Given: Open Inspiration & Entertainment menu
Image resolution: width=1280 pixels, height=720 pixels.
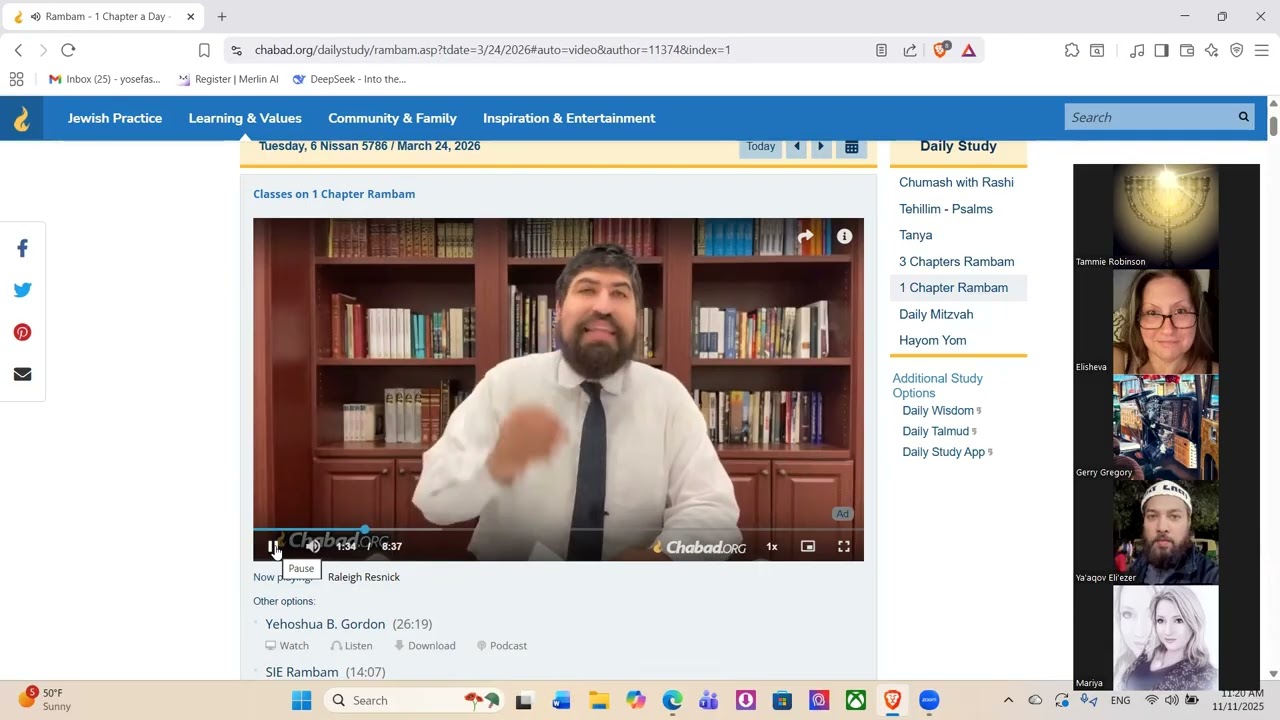Looking at the screenshot, I should (x=569, y=118).
